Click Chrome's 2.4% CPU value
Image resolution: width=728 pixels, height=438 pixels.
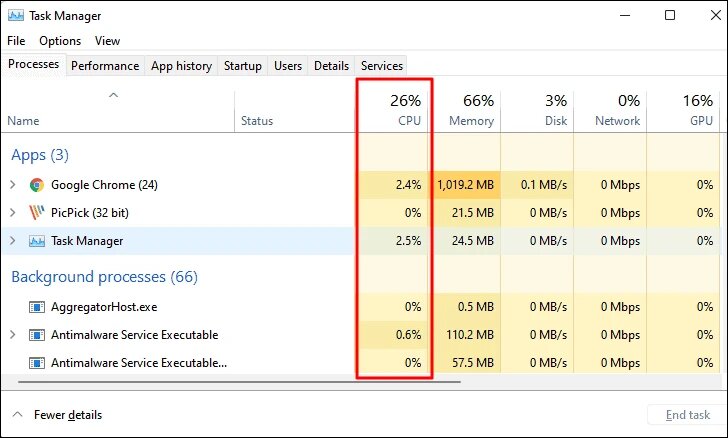[409, 185]
